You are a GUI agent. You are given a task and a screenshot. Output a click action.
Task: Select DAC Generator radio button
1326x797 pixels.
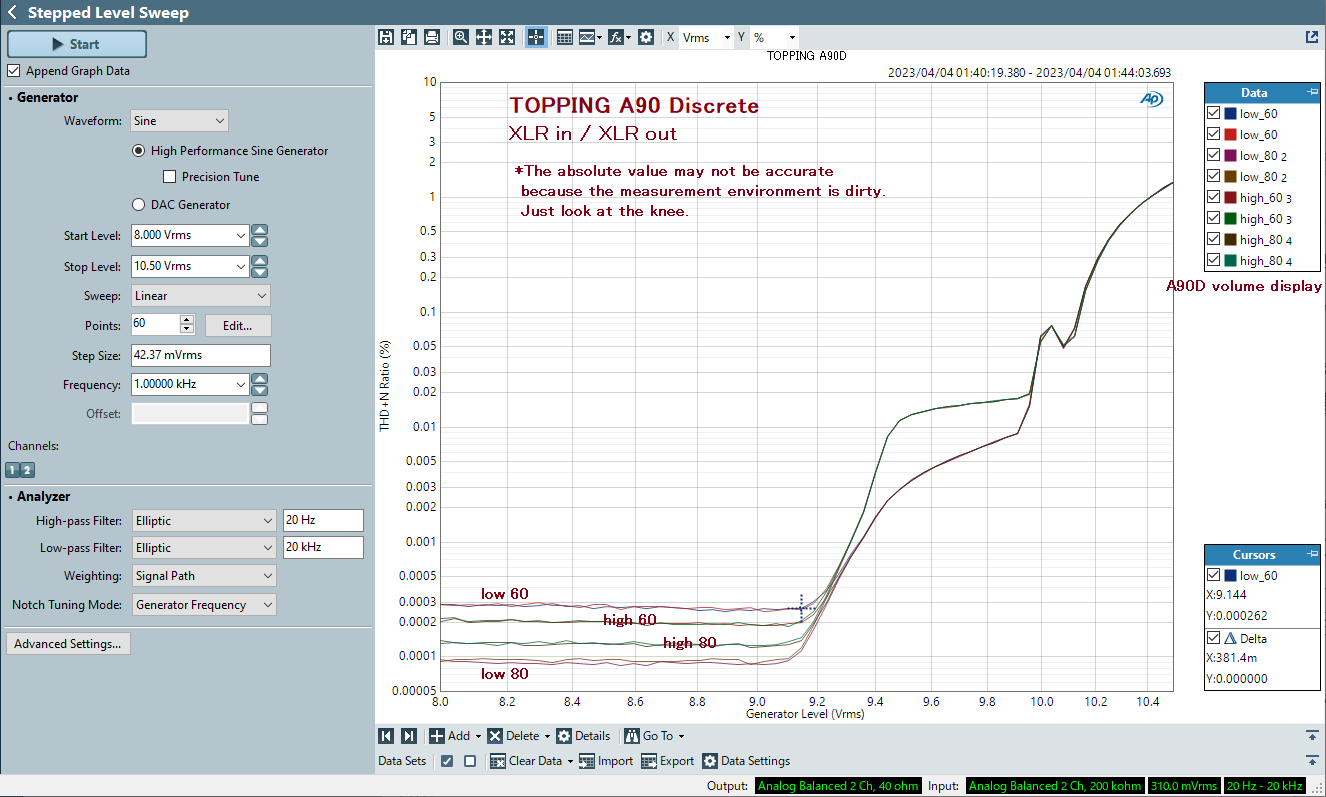(x=139, y=205)
